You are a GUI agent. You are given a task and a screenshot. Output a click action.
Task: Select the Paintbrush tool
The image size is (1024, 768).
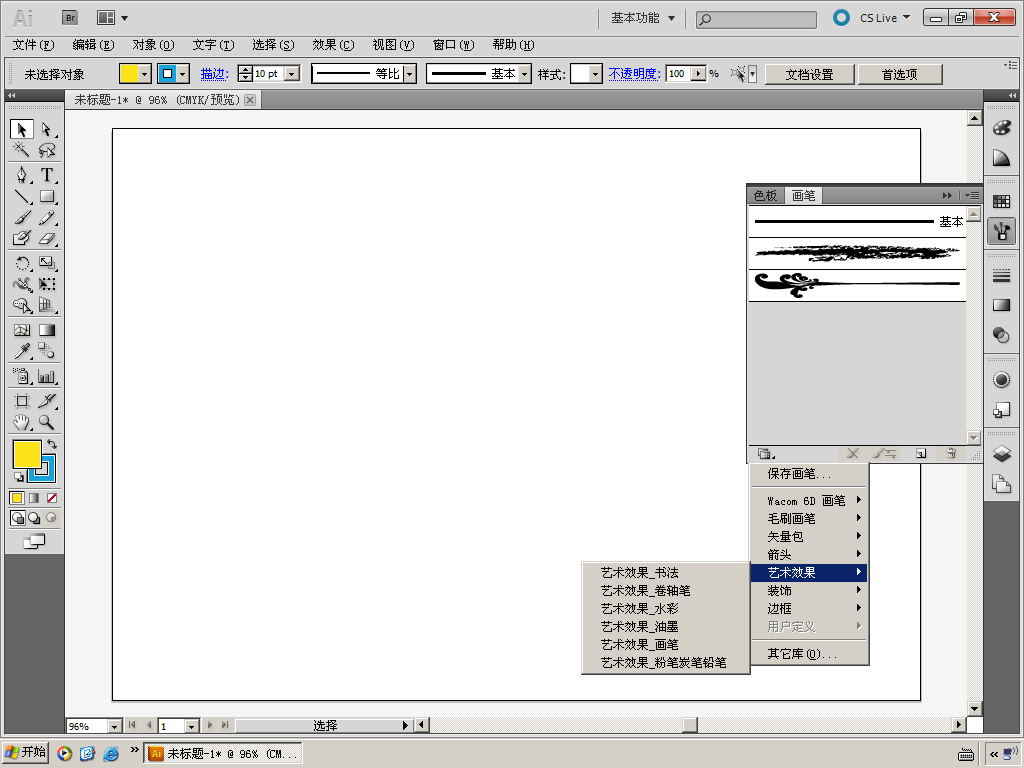[22, 217]
